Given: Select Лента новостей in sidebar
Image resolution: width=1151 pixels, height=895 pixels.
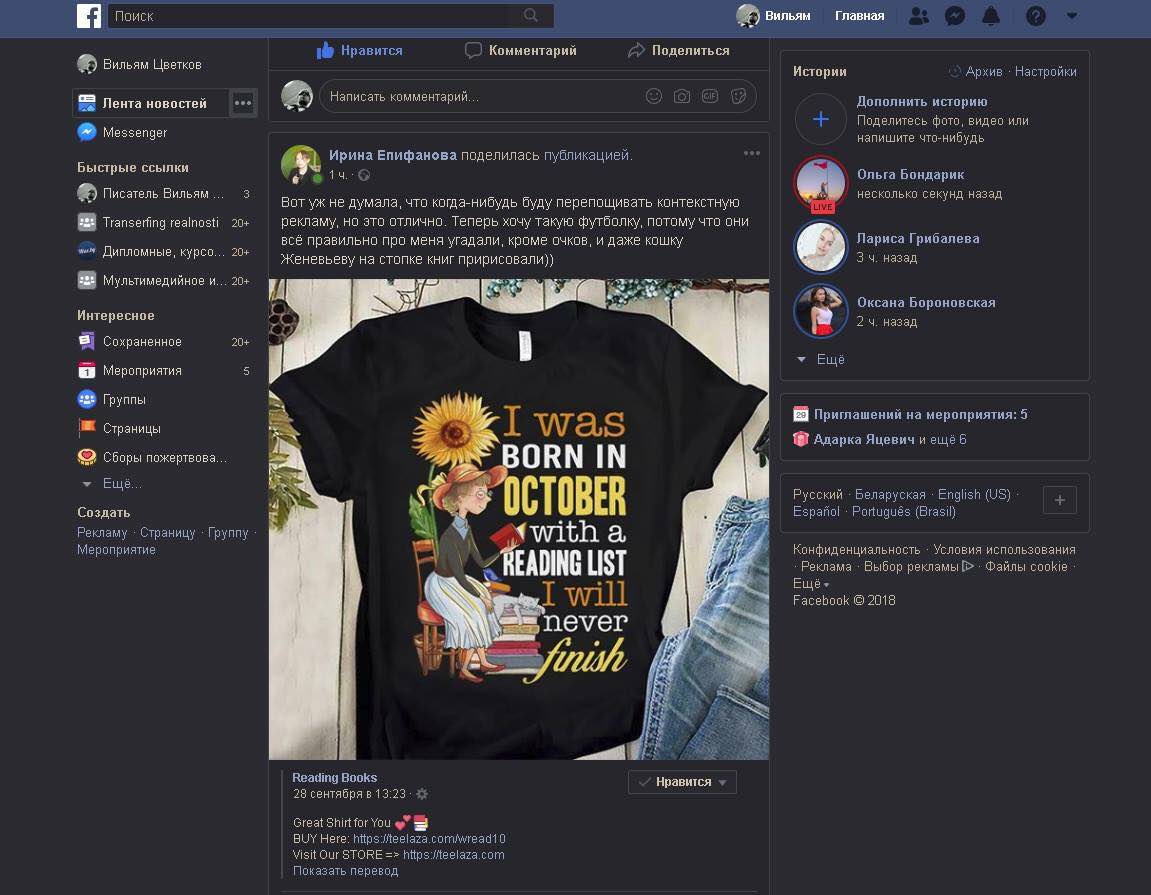Looking at the screenshot, I should (x=150, y=104).
